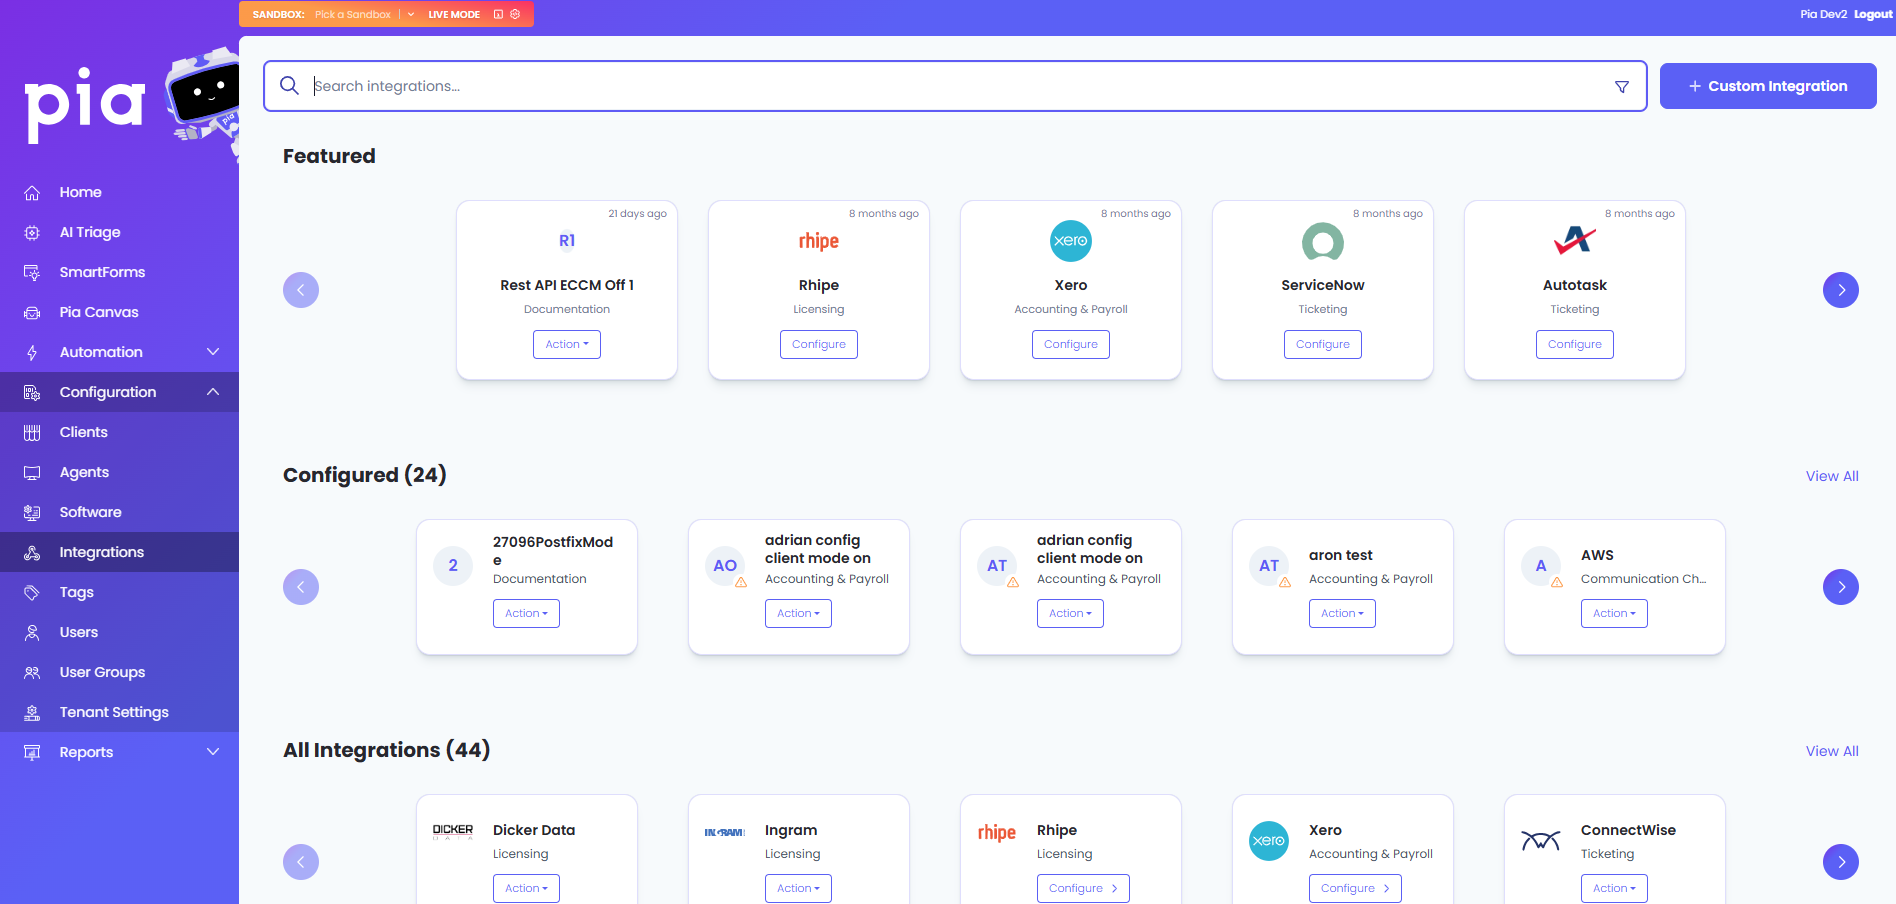Click Configure on Rhipe in All Integrations

[1083, 888]
